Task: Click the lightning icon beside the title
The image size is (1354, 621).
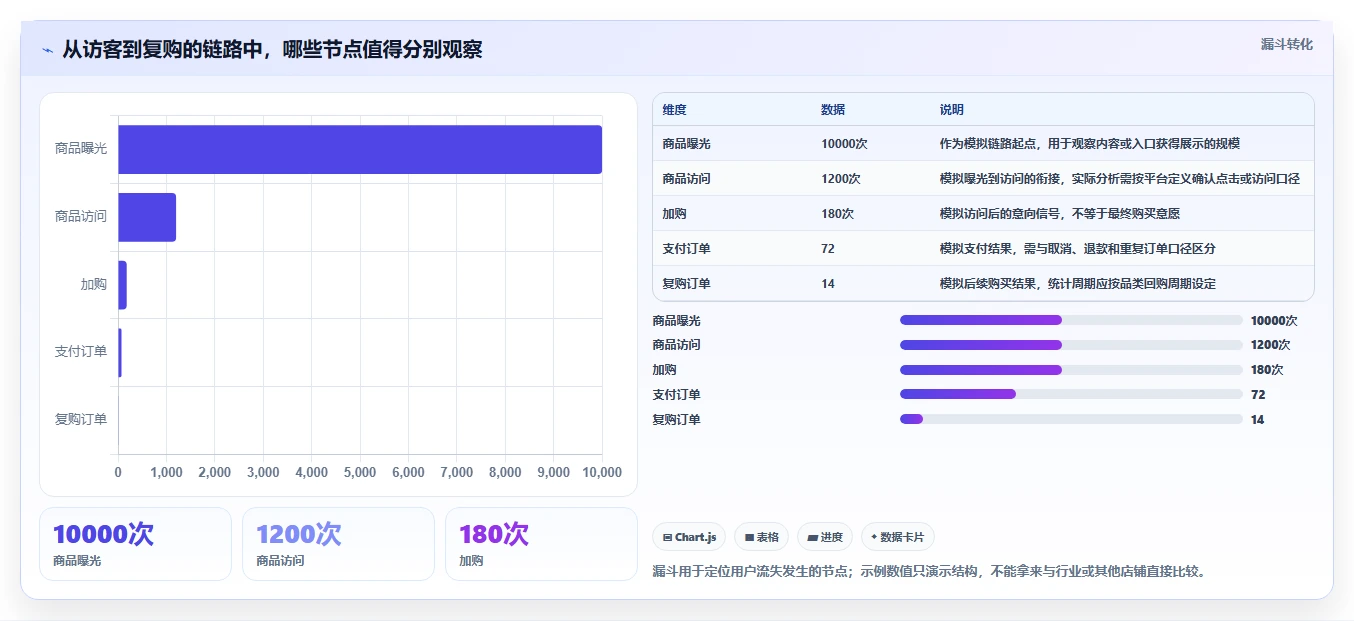Action: [47, 50]
